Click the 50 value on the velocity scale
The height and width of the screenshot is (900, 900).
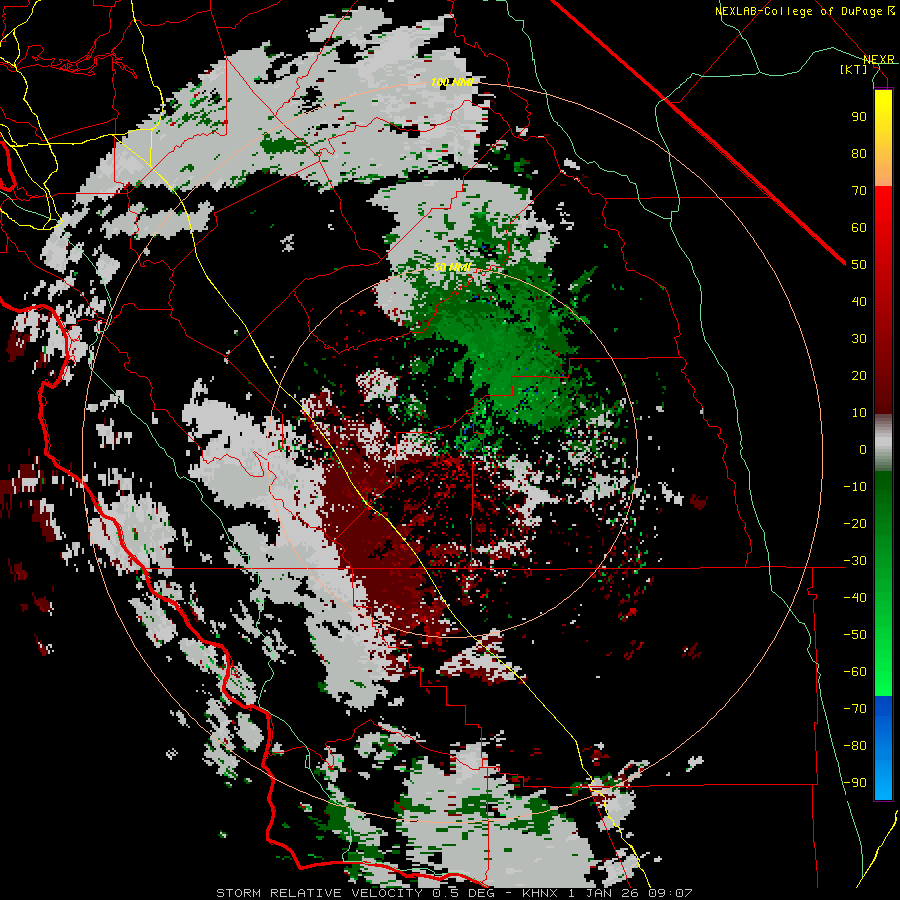tap(859, 265)
